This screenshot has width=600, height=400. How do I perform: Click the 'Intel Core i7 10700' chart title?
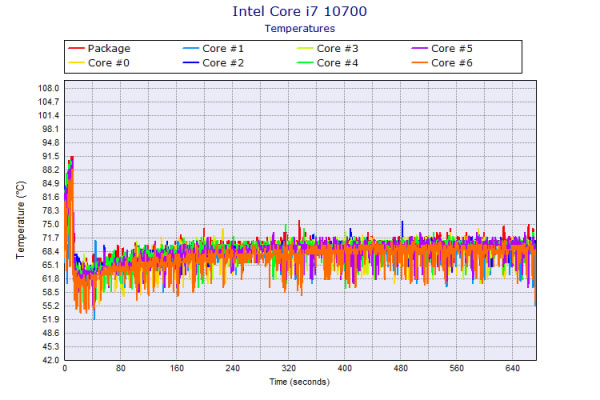point(300,11)
